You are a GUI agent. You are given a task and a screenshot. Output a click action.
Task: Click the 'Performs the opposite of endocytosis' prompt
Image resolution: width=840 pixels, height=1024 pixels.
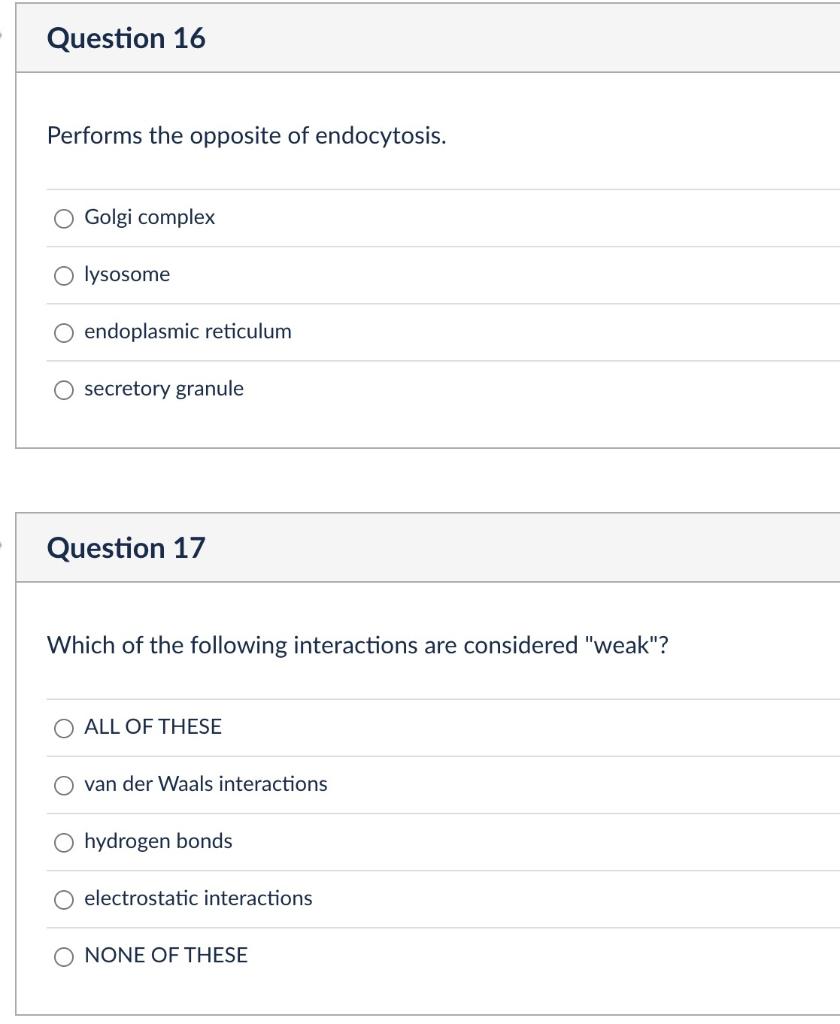coord(246,135)
